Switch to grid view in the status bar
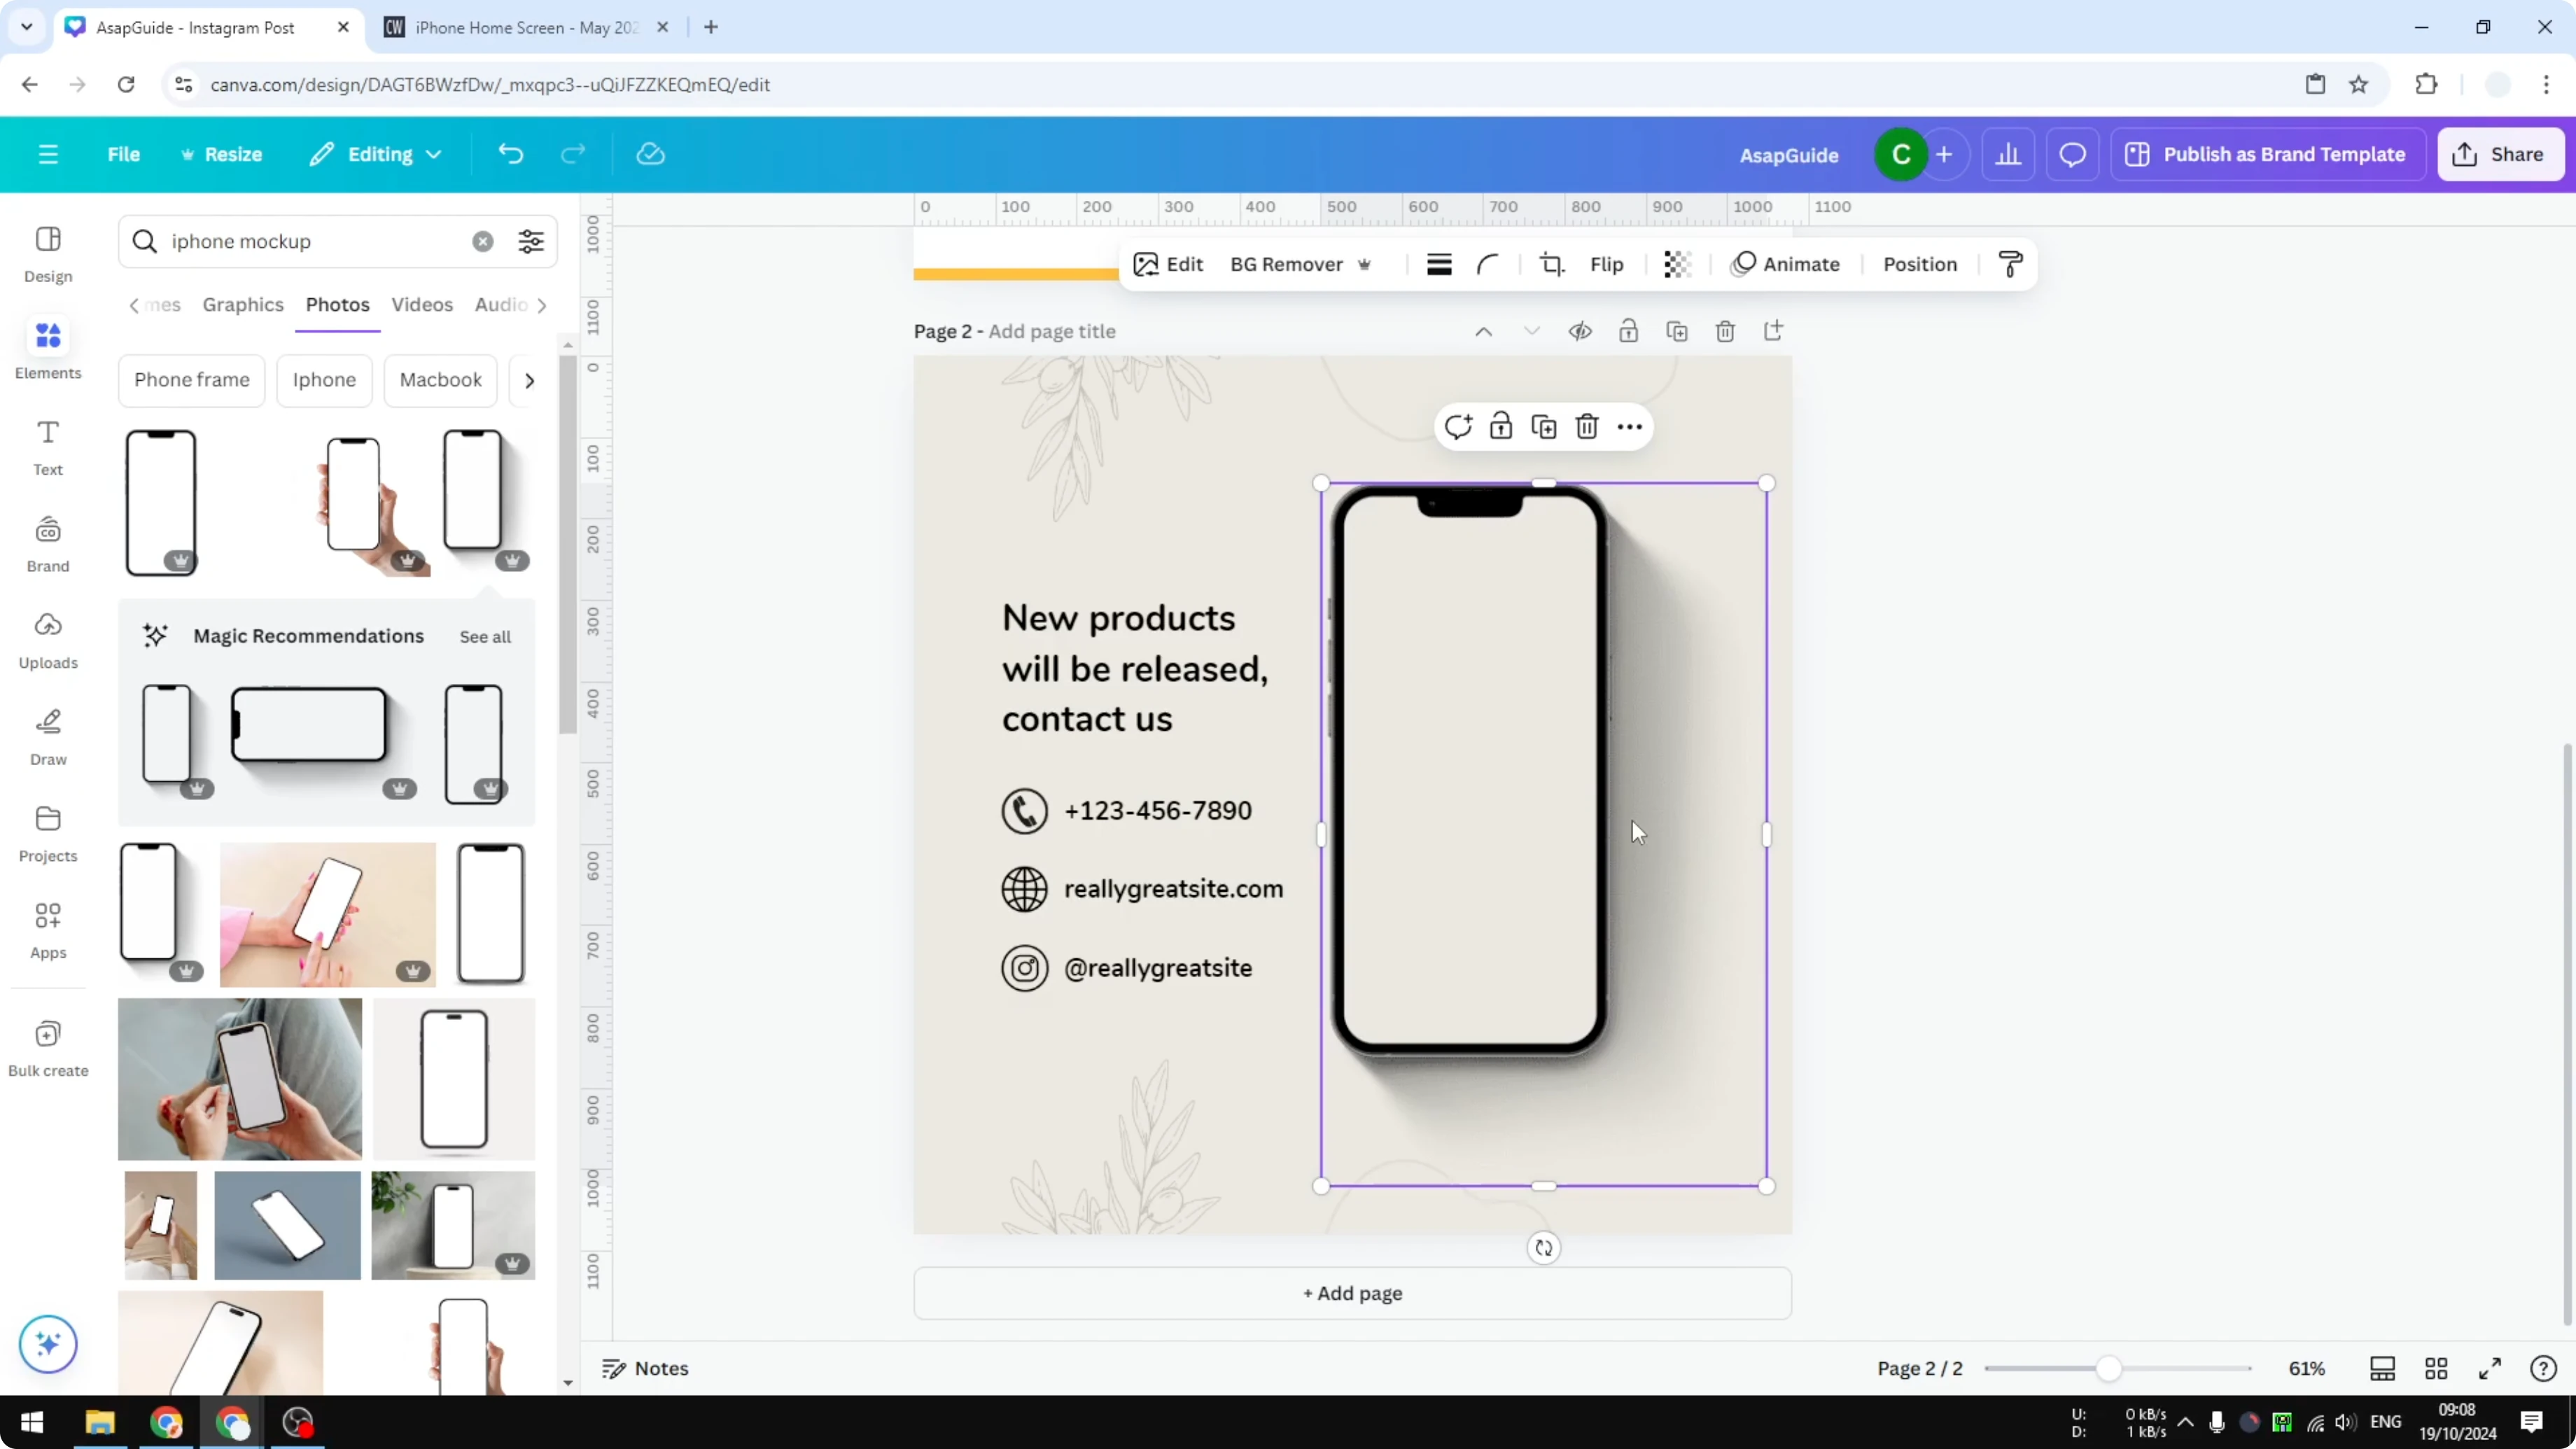 pyautogui.click(x=2436, y=1368)
